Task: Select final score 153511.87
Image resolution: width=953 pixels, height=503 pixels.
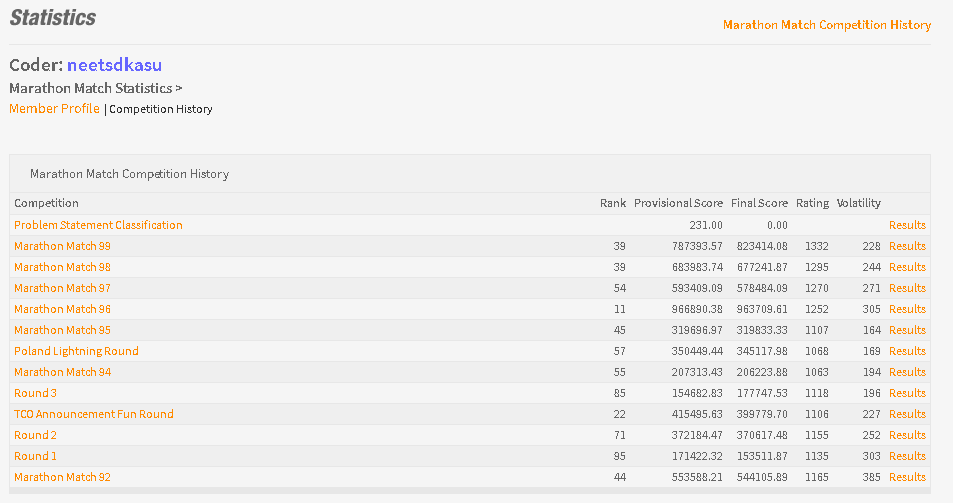Action: coord(762,456)
